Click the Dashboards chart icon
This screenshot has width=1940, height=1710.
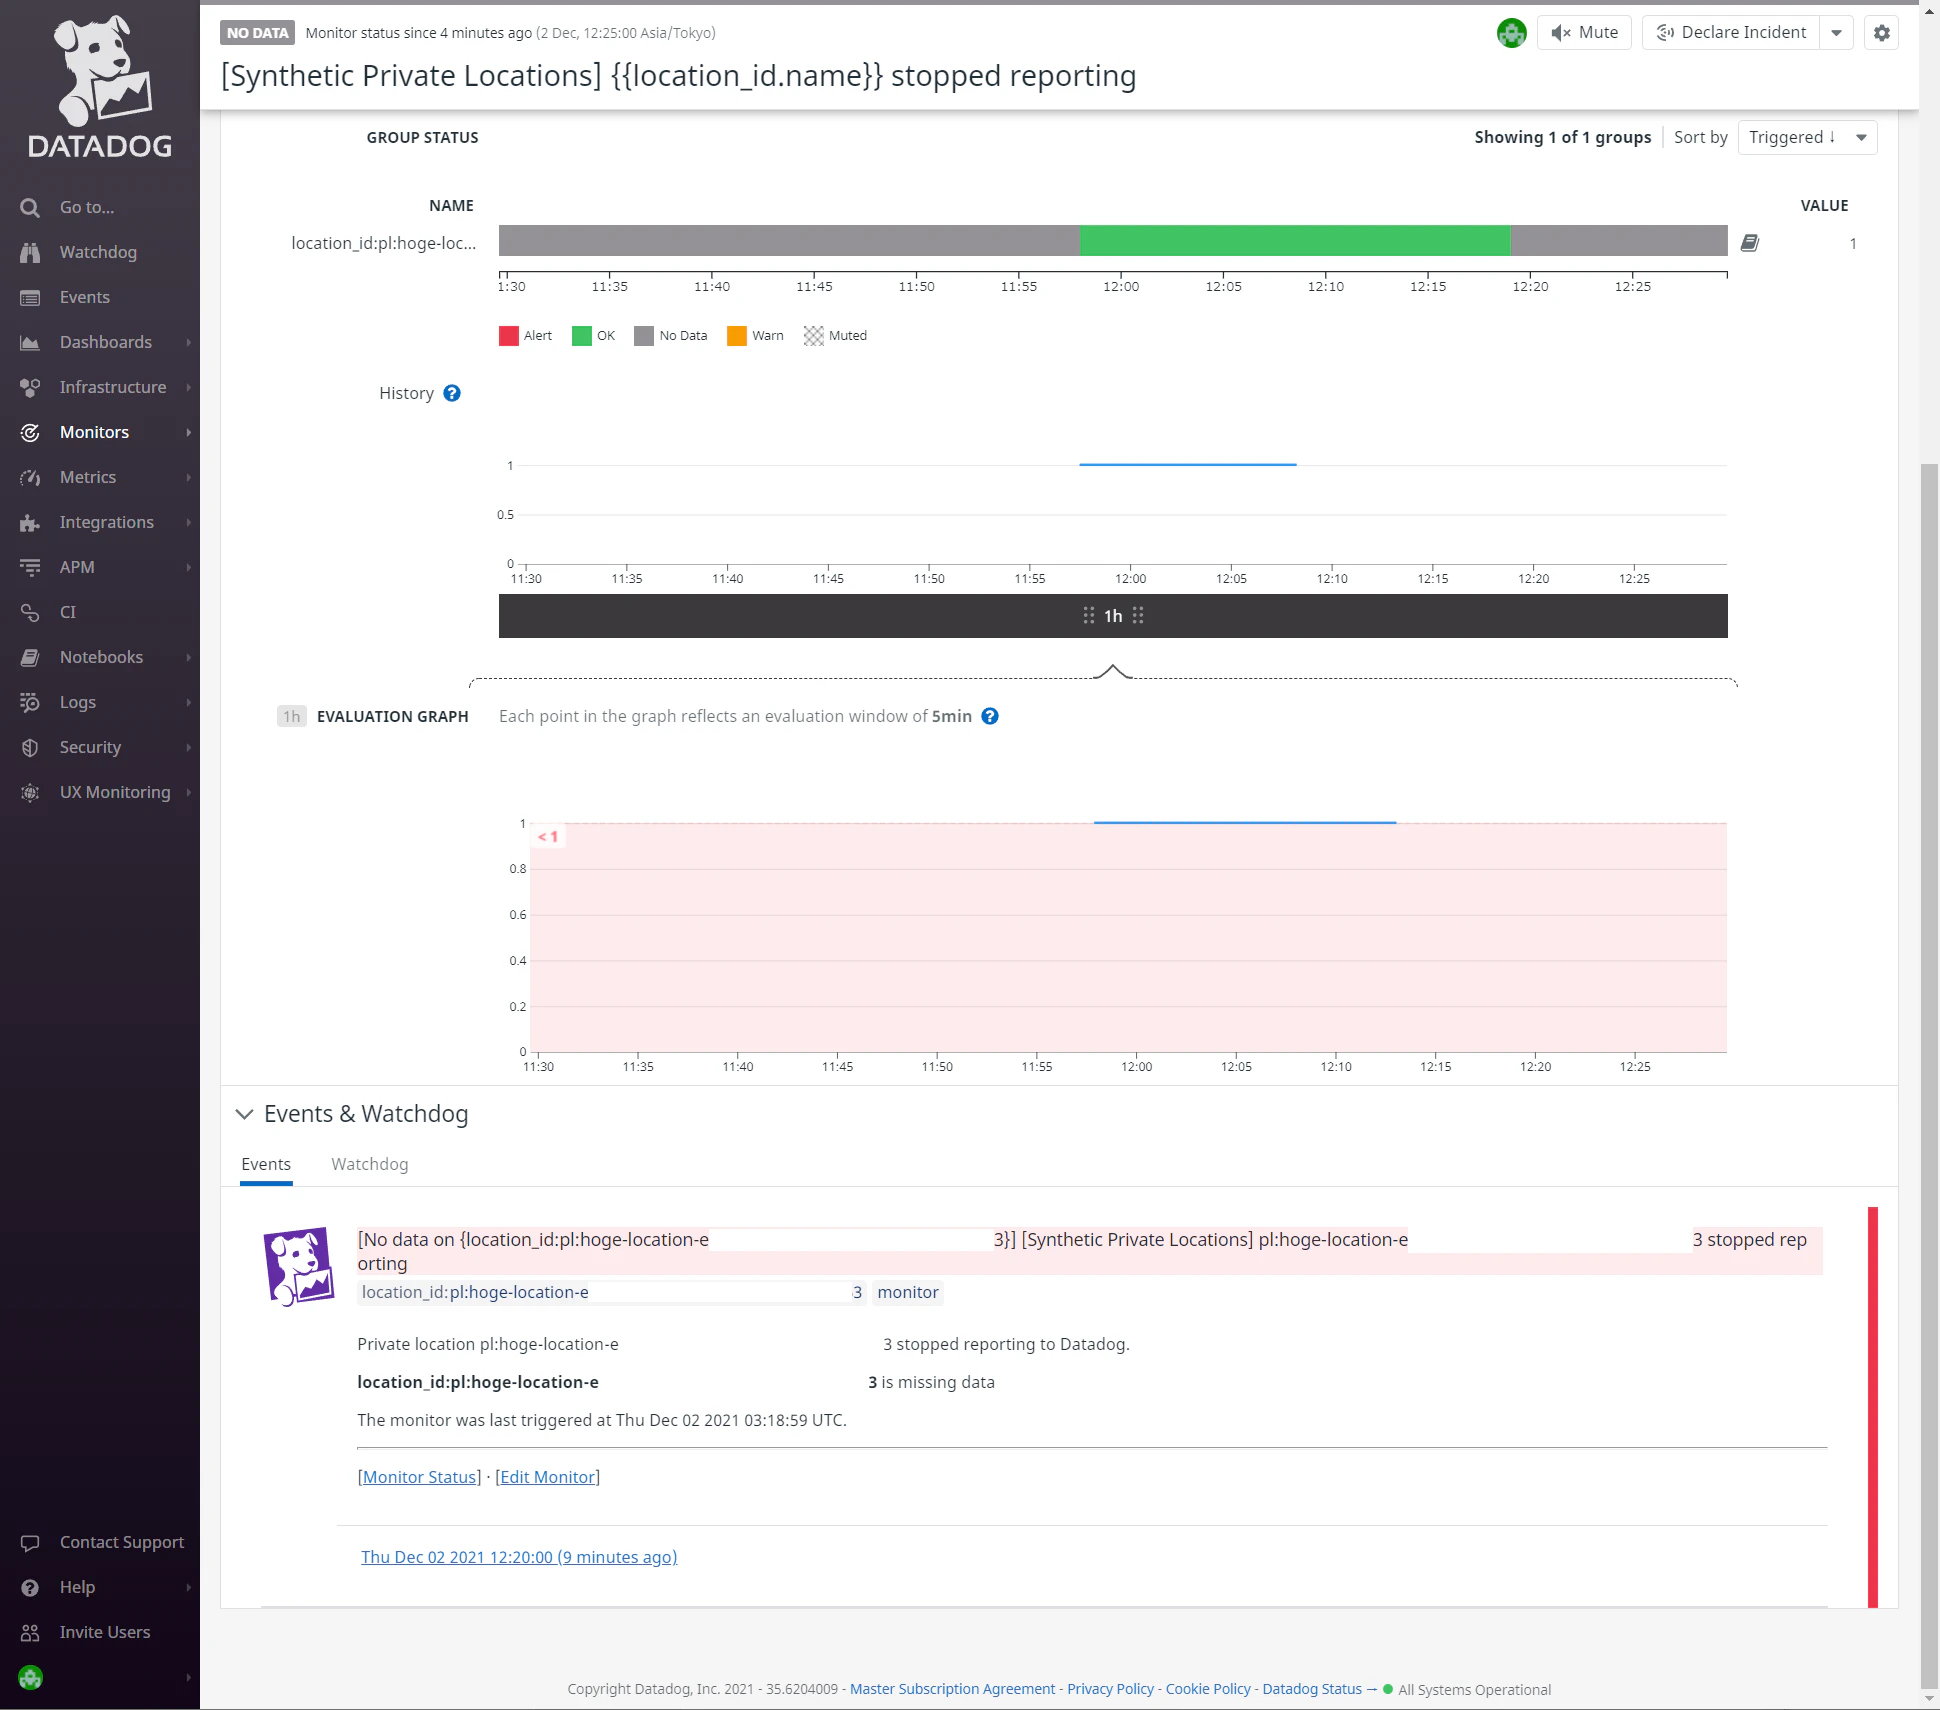30,343
